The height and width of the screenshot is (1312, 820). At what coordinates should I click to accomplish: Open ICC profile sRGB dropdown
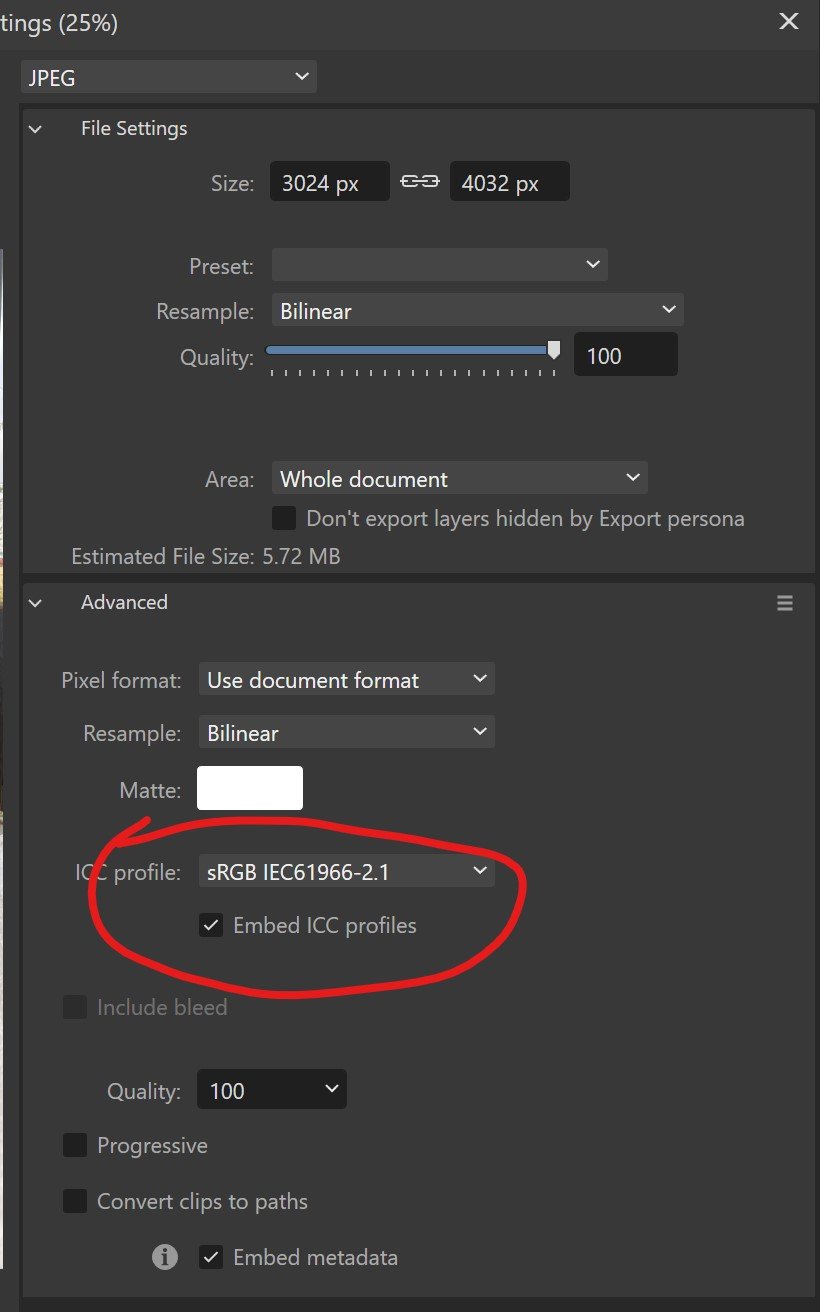tap(346, 872)
